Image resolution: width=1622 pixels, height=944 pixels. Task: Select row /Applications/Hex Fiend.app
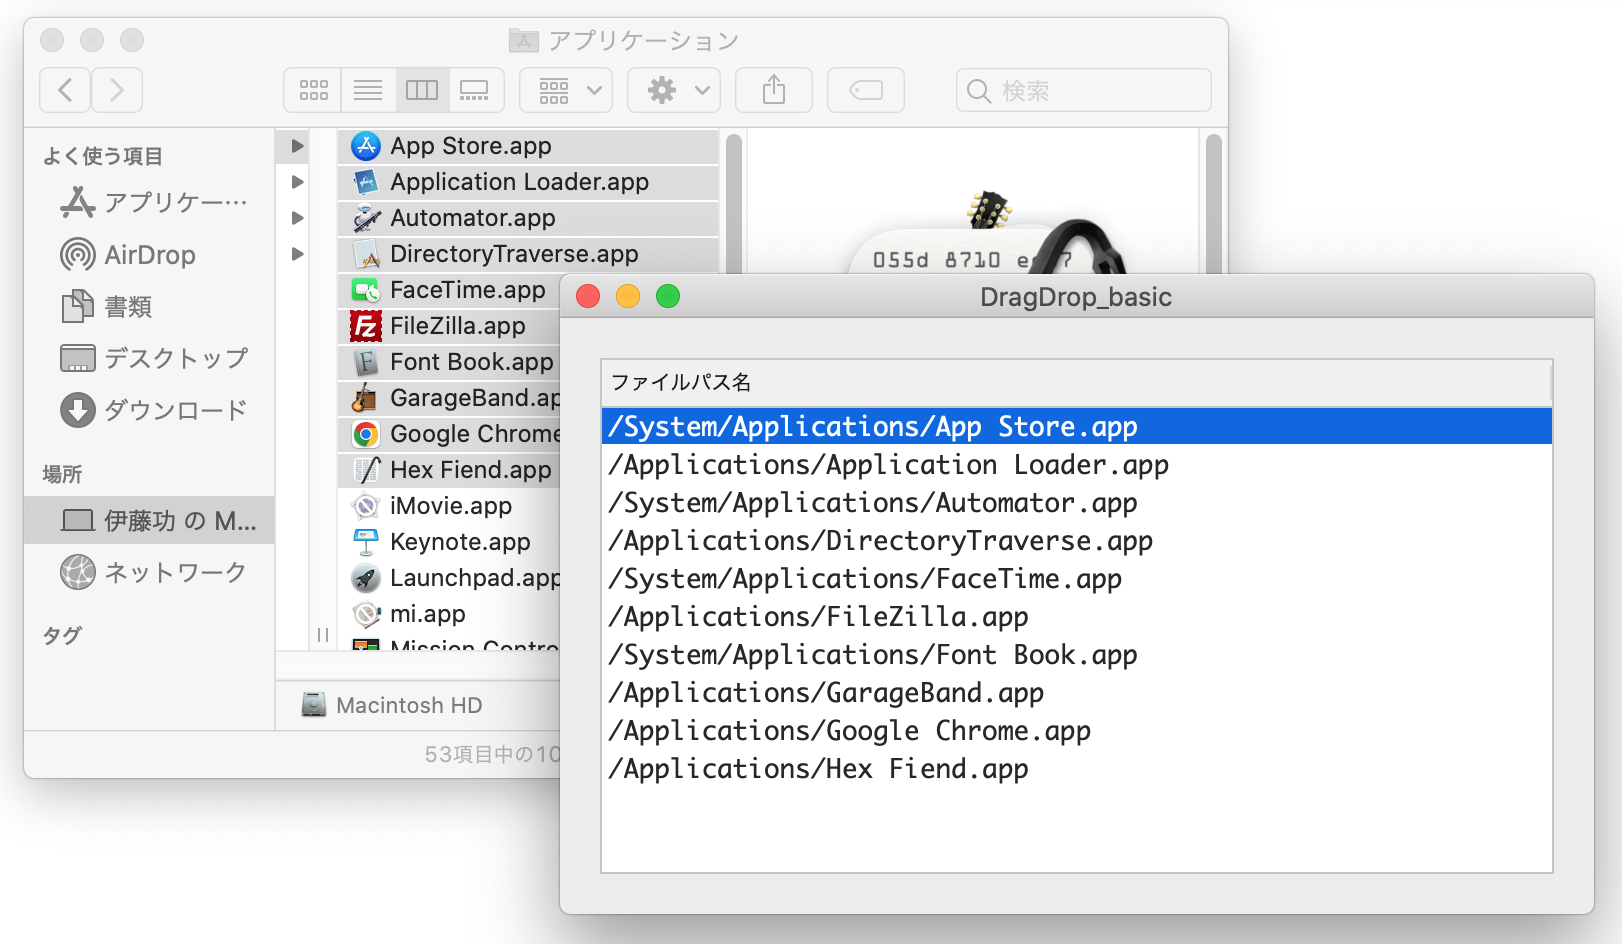1077,768
